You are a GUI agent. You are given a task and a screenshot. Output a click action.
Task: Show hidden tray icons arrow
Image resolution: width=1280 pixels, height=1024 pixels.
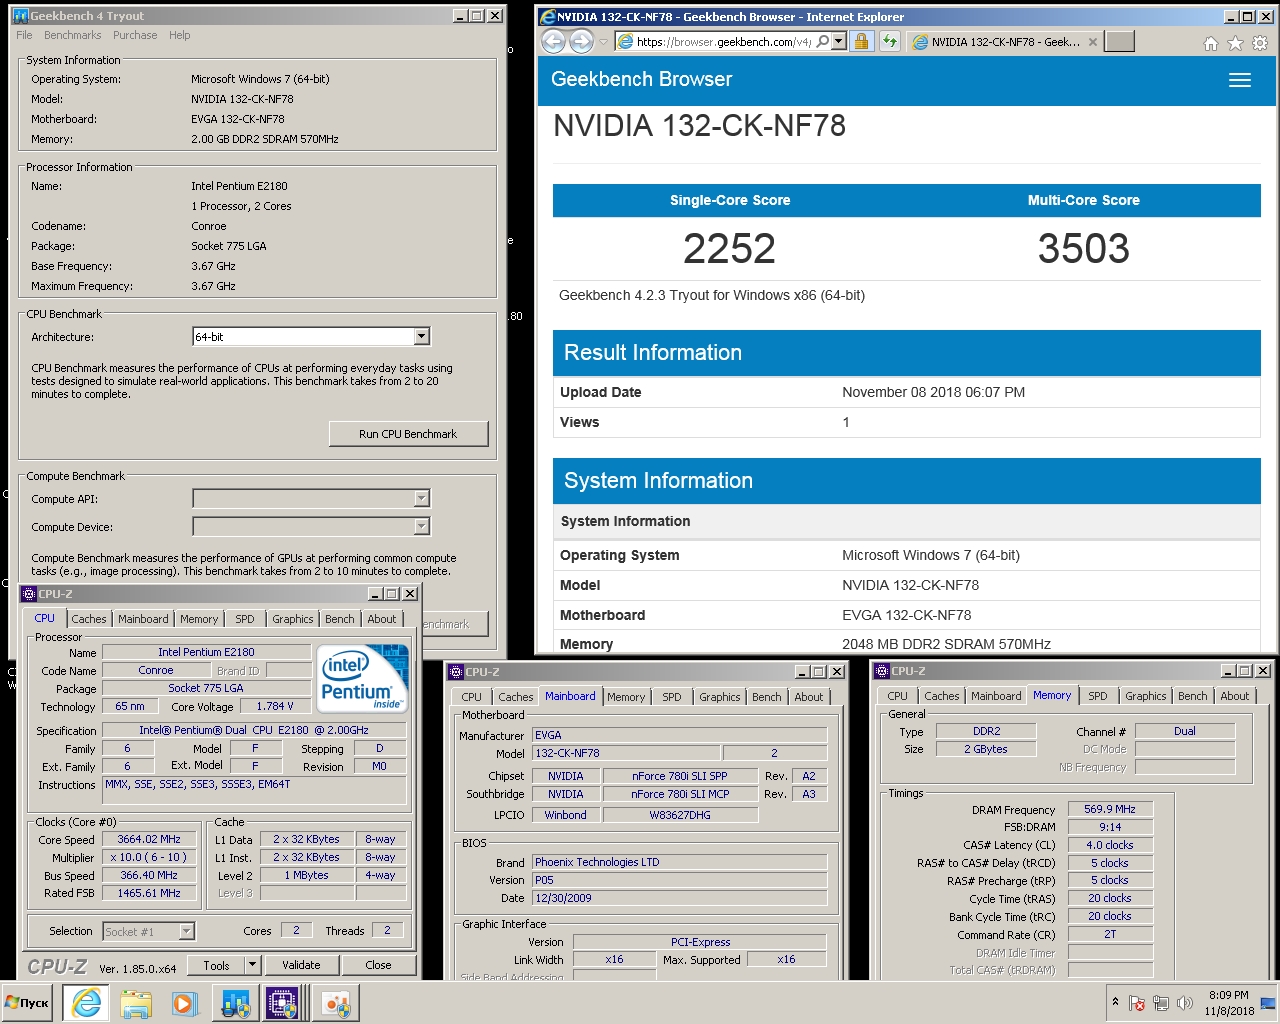pos(1115,1002)
